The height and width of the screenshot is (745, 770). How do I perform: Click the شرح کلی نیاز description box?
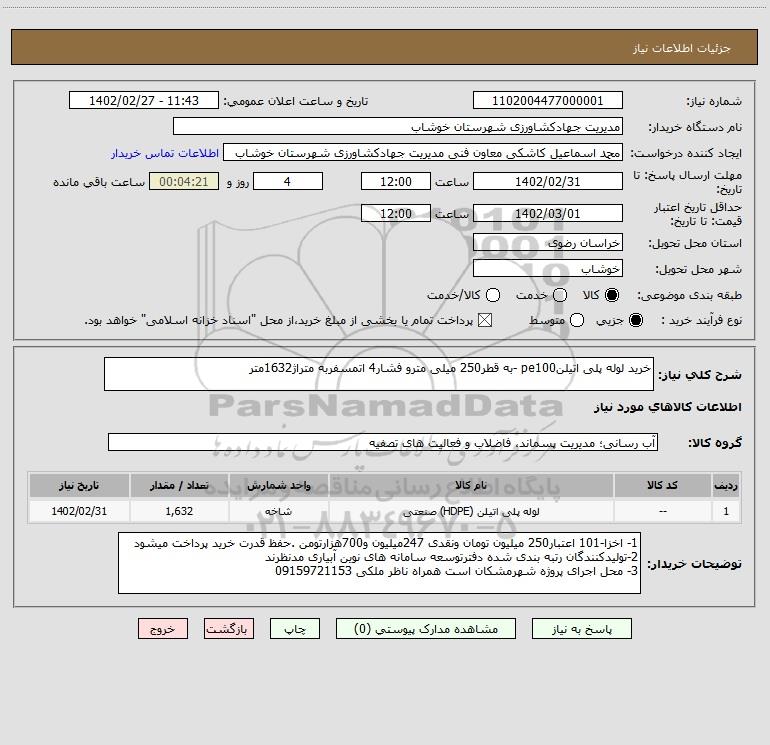(379, 374)
